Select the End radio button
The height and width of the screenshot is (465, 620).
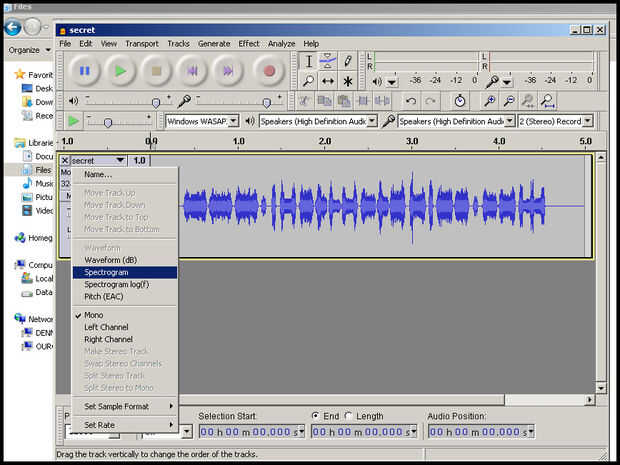click(x=316, y=416)
